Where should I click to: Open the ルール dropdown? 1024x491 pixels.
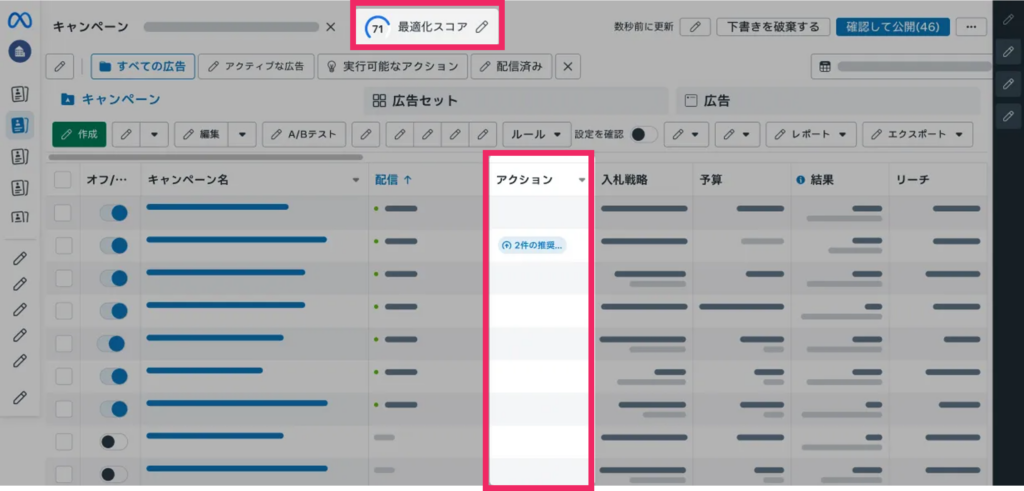(x=536, y=134)
